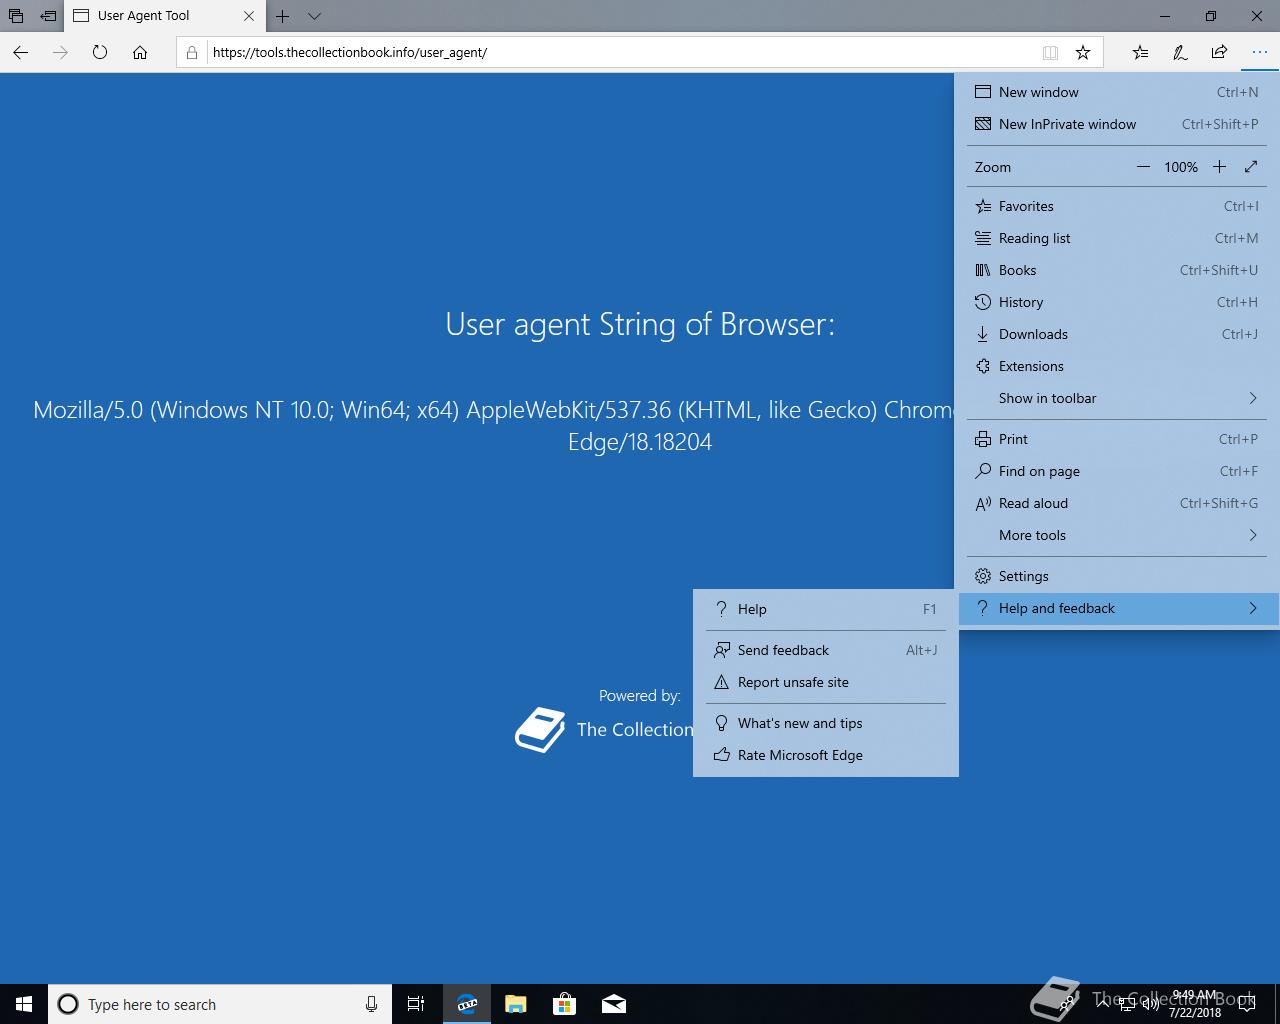Open the Favorites hub icon
Image resolution: width=1280 pixels, height=1024 pixels.
tap(1140, 52)
